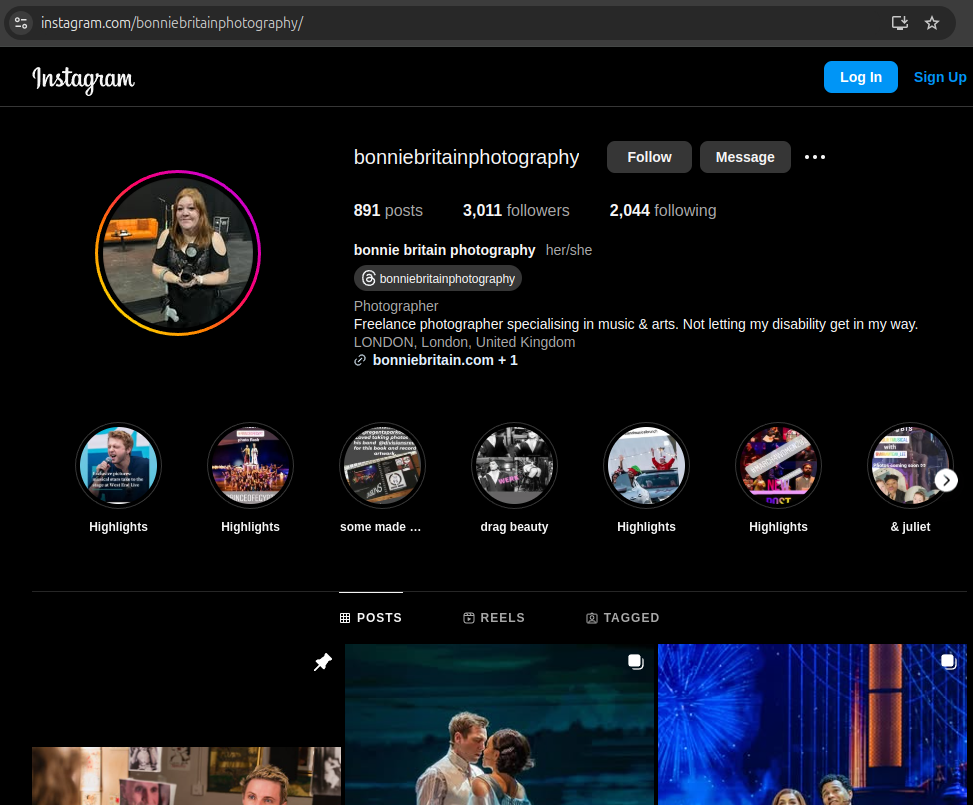View the 3,011 followers list
Image resolution: width=973 pixels, height=805 pixels.
coord(516,210)
